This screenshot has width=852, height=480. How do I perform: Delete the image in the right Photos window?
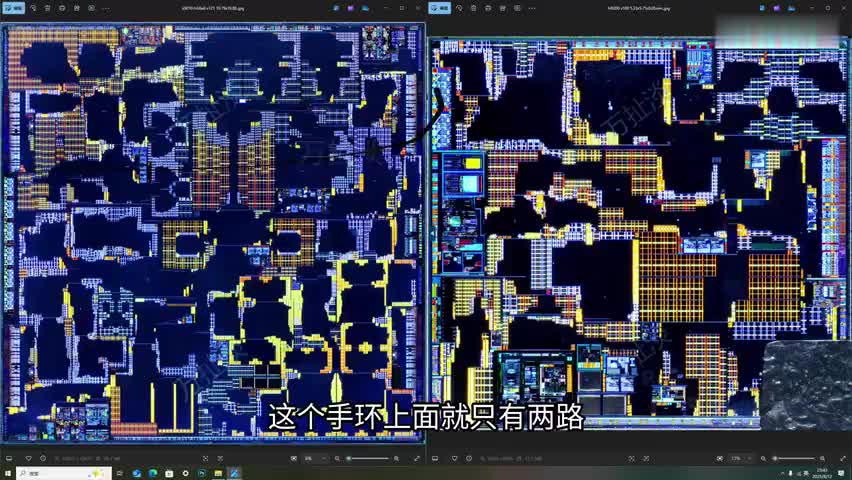473,8
